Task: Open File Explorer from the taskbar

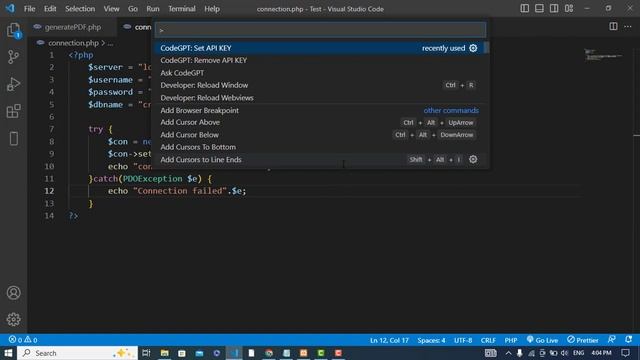Action: [164, 353]
